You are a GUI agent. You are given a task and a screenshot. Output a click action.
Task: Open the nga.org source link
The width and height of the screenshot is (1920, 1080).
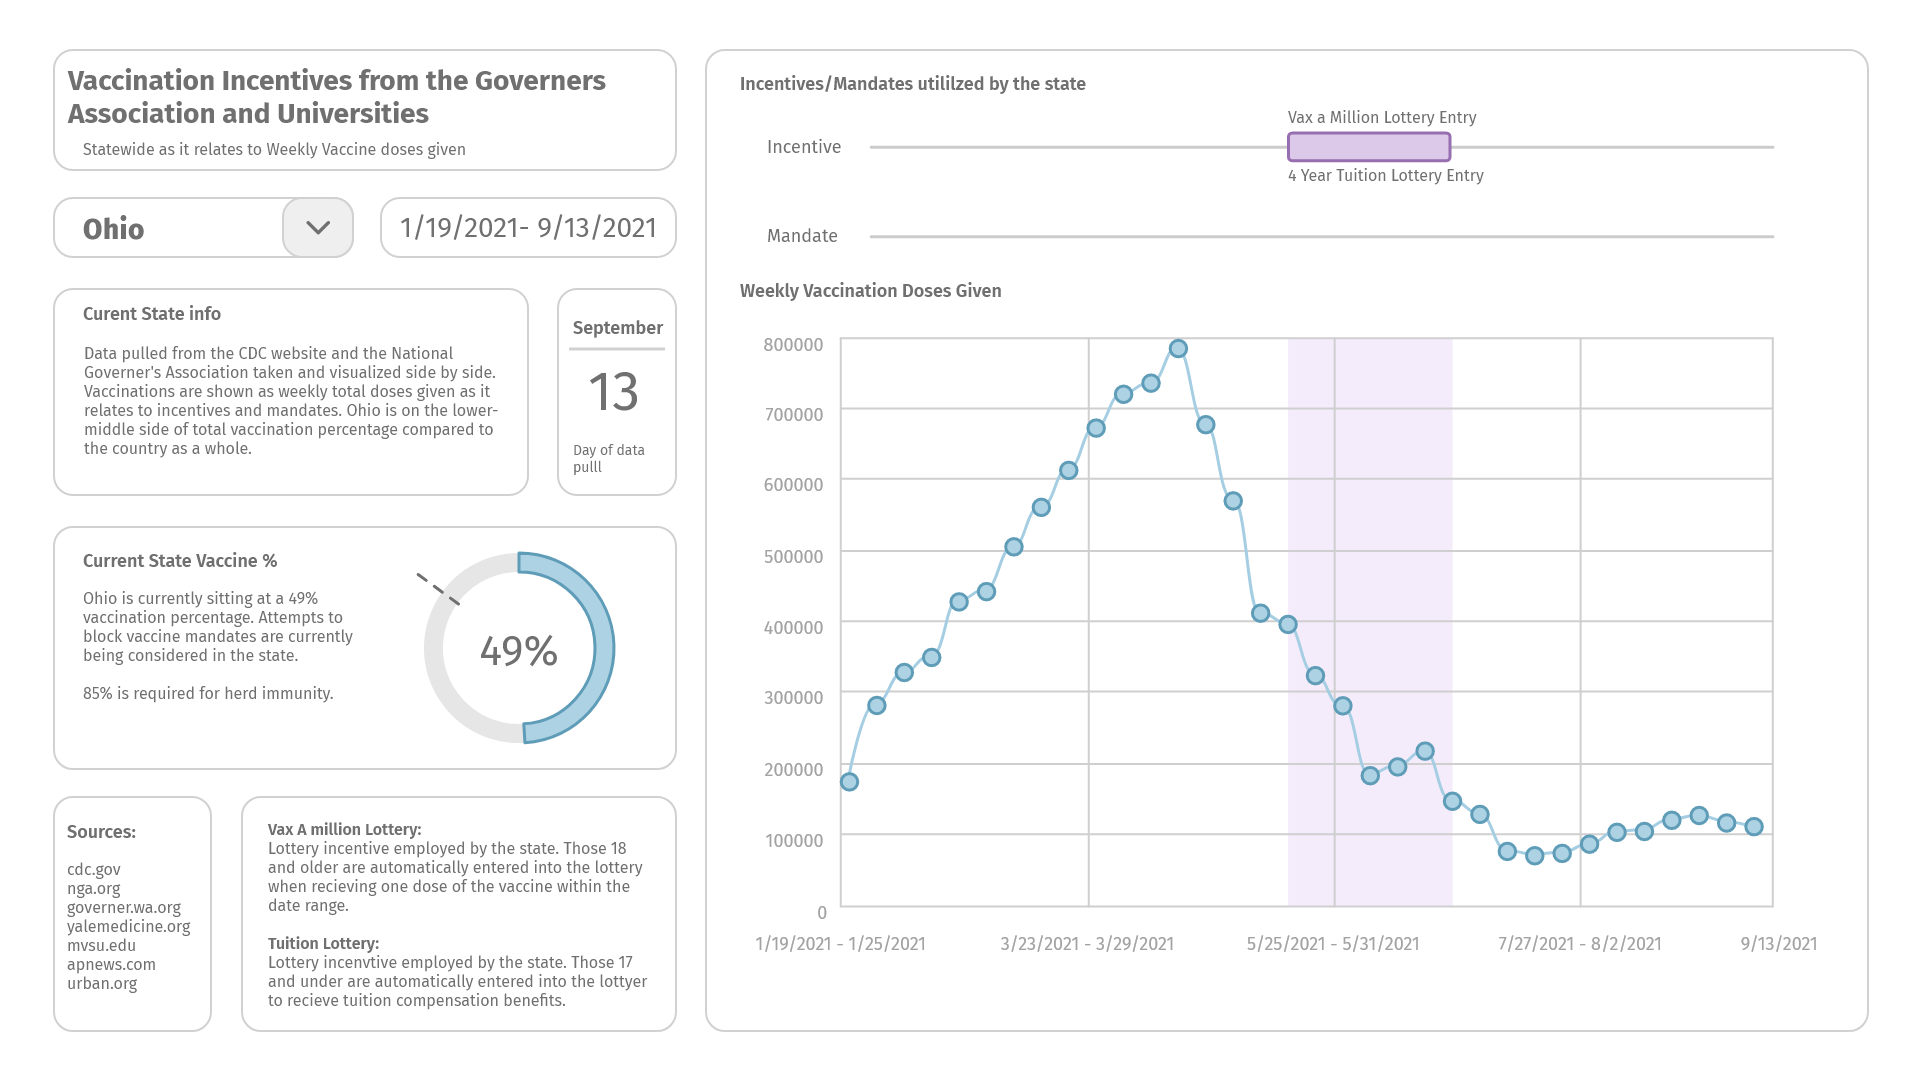click(x=94, y=889)
